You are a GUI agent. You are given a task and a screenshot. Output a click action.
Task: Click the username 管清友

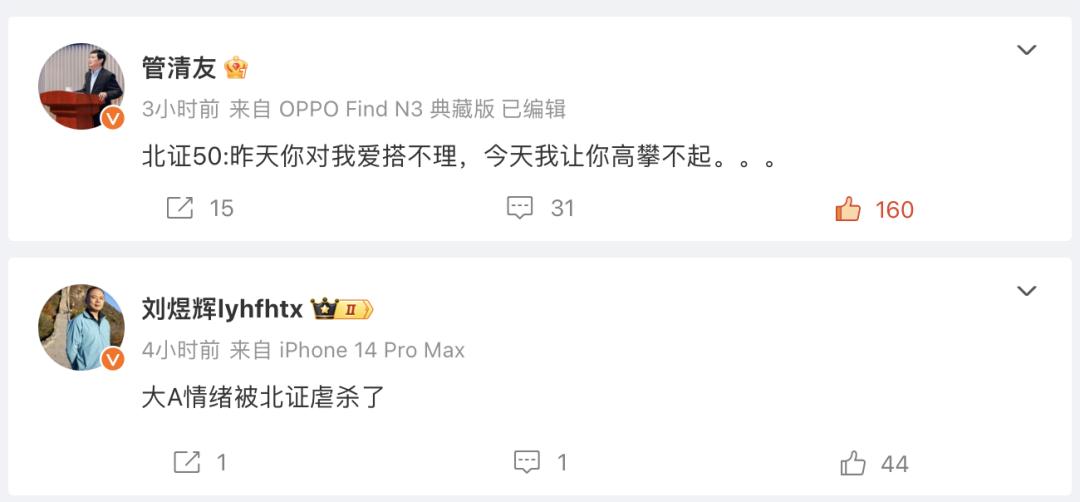tap(179, 68)
